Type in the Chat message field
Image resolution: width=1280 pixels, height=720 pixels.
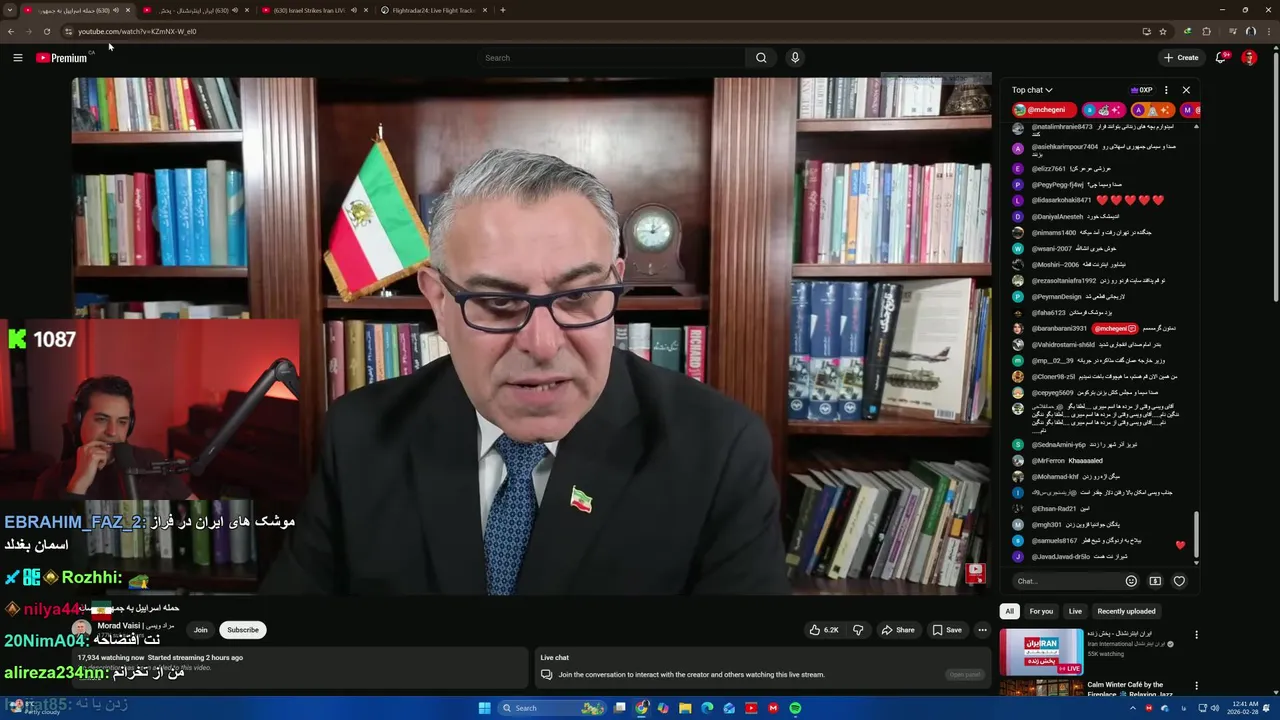(x=1066, y=581)
